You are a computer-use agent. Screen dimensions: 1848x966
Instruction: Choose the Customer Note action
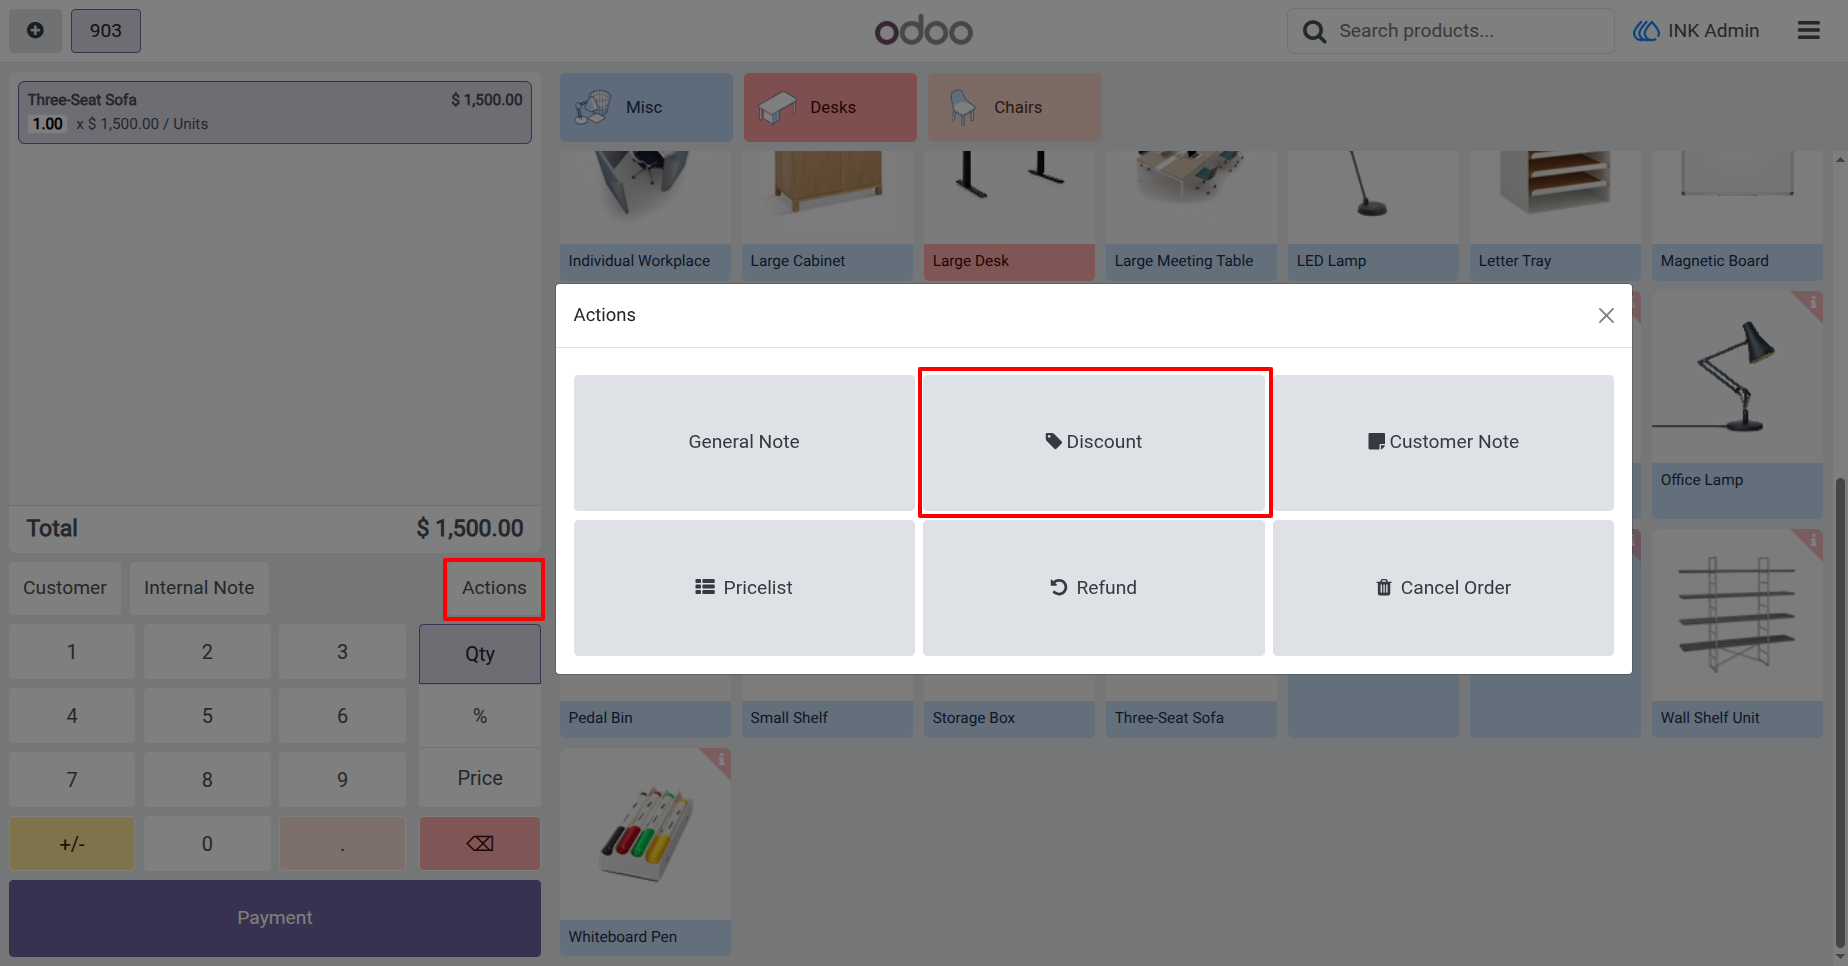click(x=1443, y=442)
